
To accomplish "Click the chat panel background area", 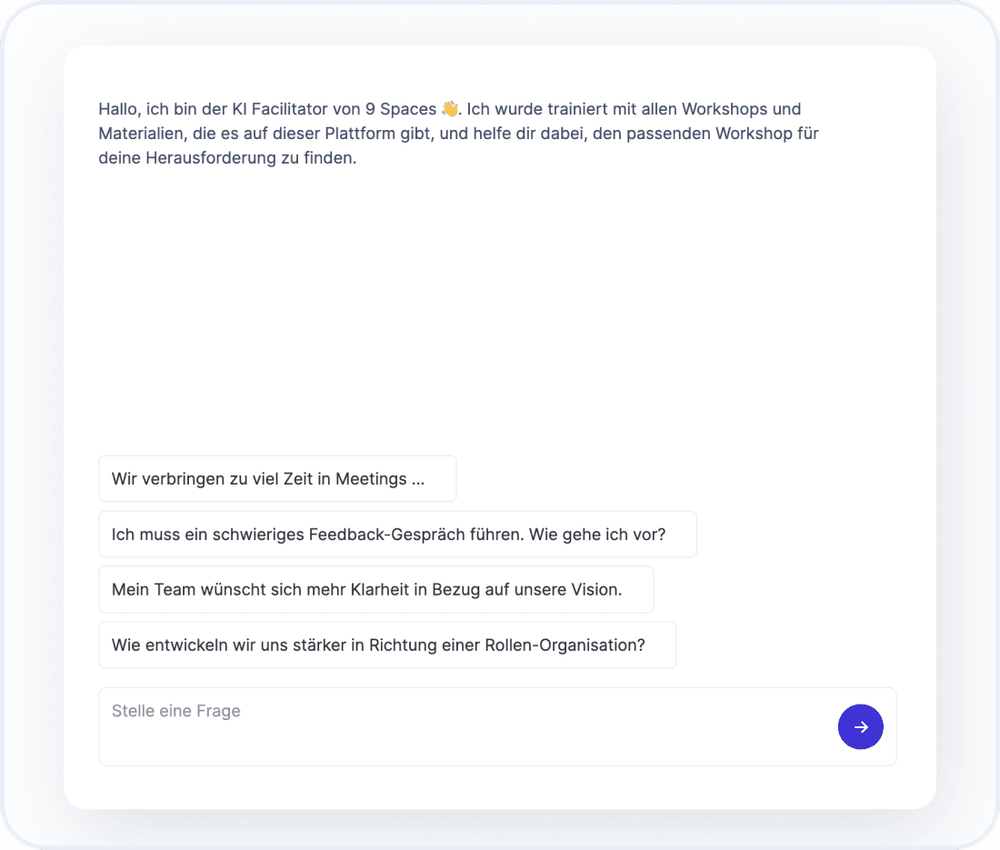I will (500, 300).
